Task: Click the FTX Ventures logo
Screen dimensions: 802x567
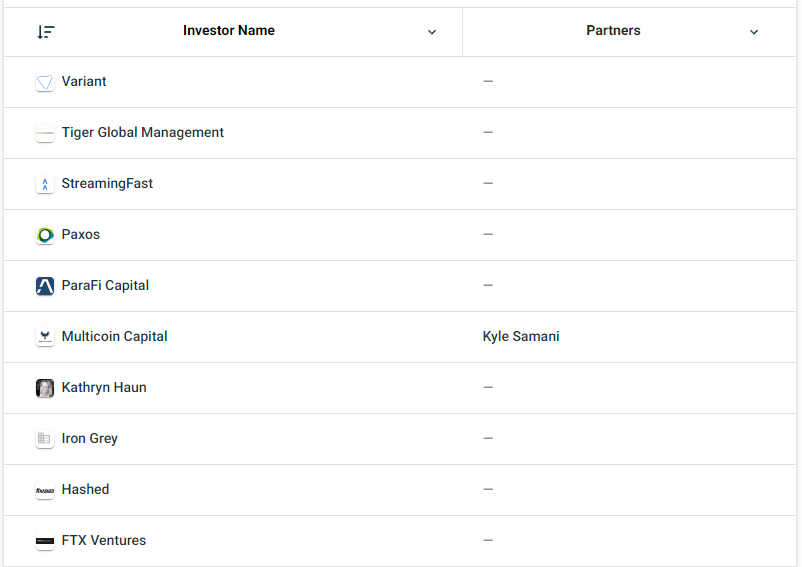Action: (x=45, y=541)
